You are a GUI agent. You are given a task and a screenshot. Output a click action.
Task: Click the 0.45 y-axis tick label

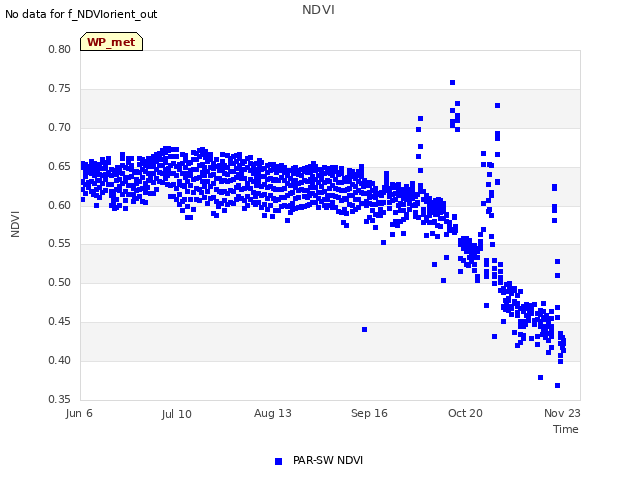pyautogui.click(x=60, y=322)
